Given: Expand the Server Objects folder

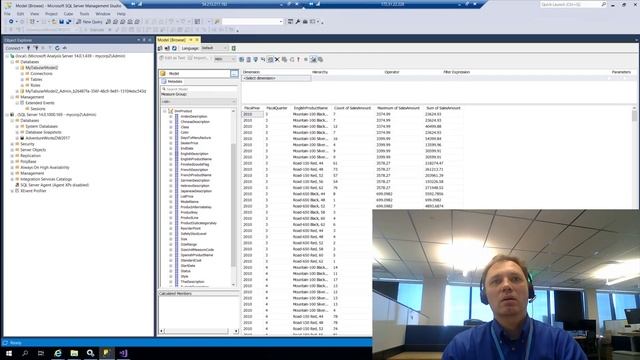Looking at the screenshot, I should [x=12, y=150].
